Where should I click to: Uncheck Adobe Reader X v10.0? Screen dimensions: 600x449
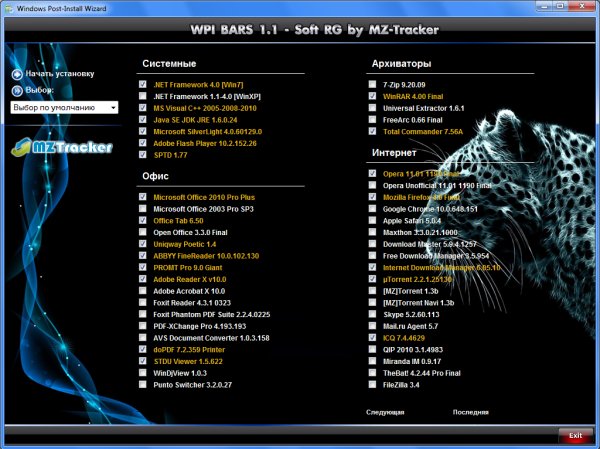(143, 279)
